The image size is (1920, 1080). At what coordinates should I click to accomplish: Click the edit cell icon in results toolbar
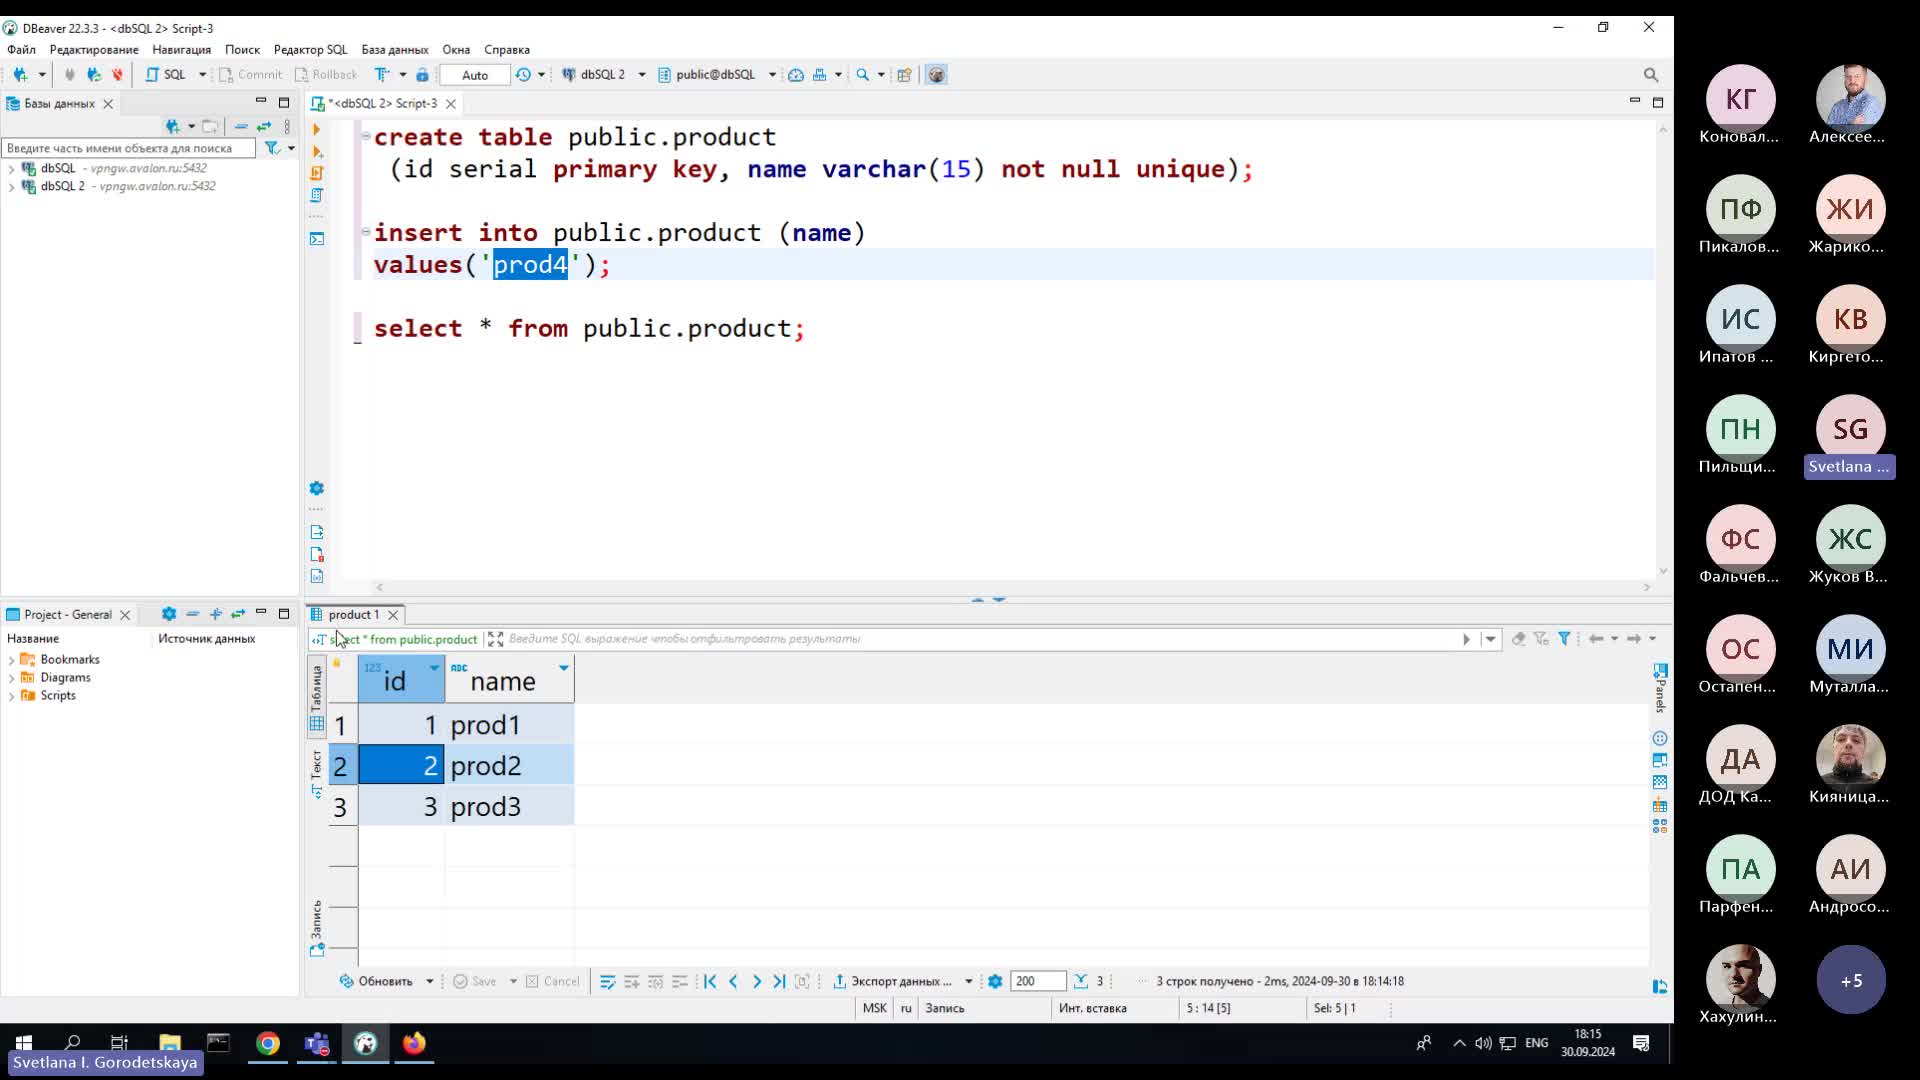point(607,981)
